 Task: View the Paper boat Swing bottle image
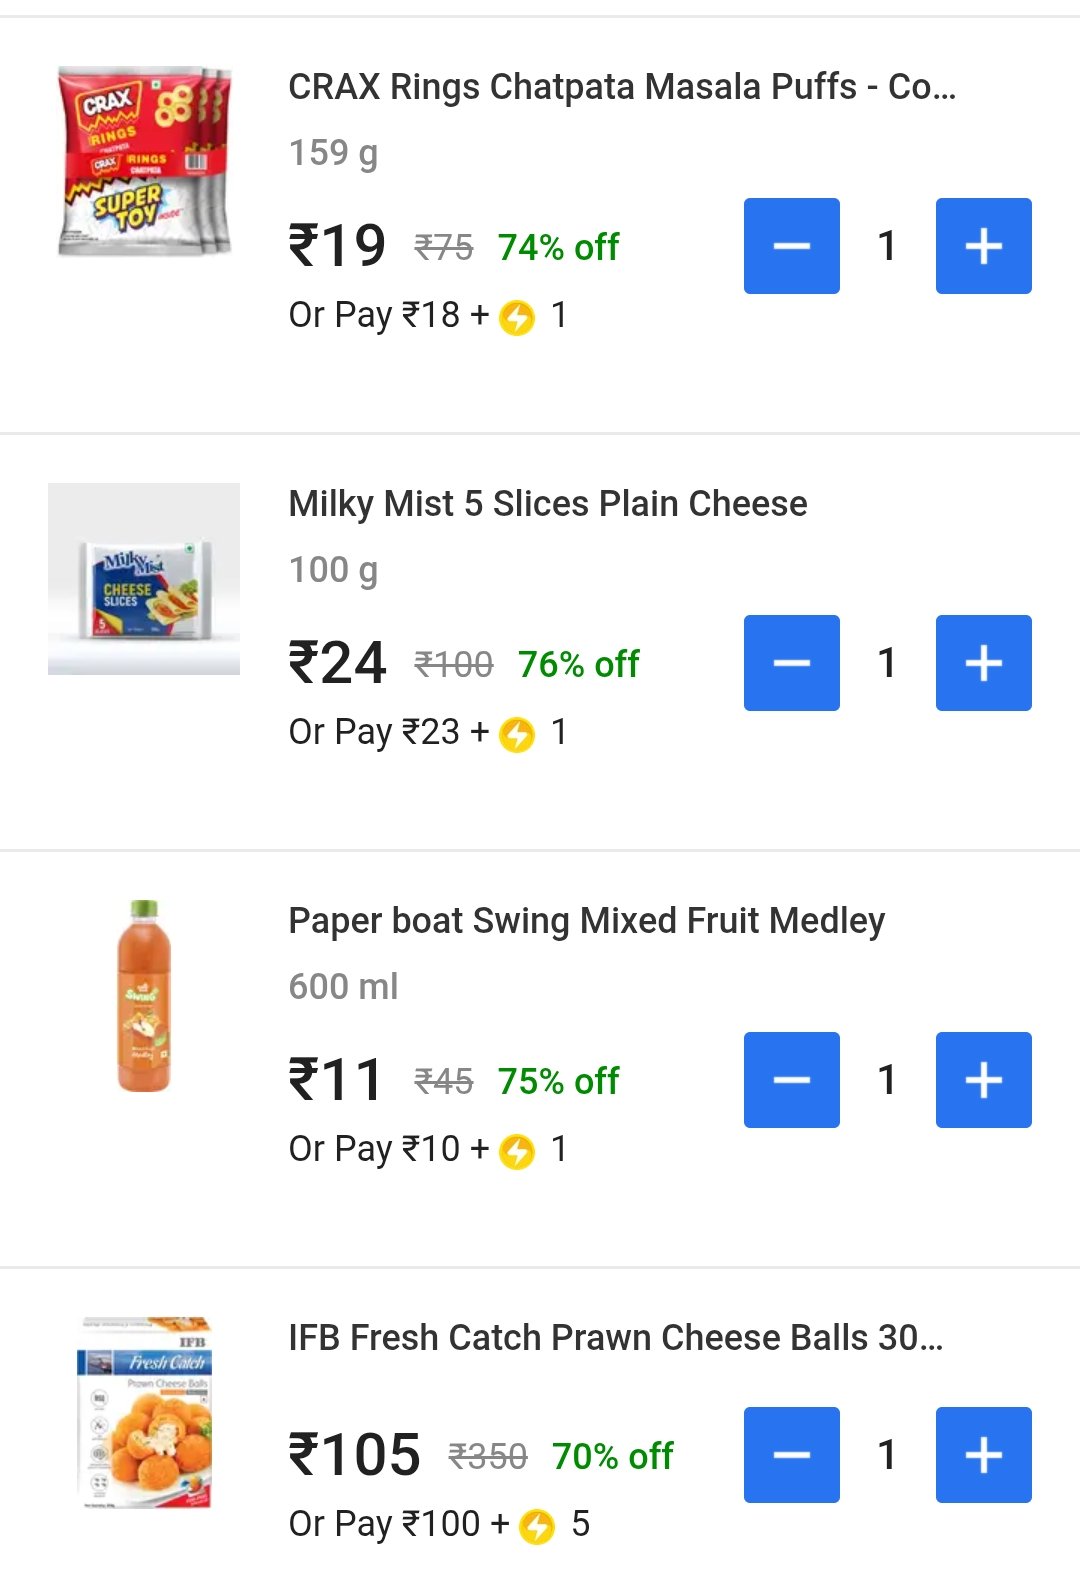144,996
